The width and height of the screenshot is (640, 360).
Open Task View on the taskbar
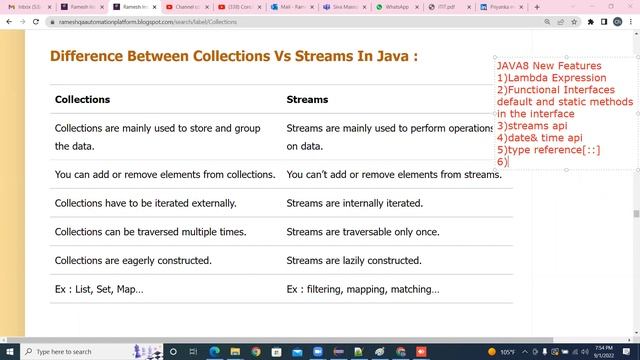coord(193,351)
